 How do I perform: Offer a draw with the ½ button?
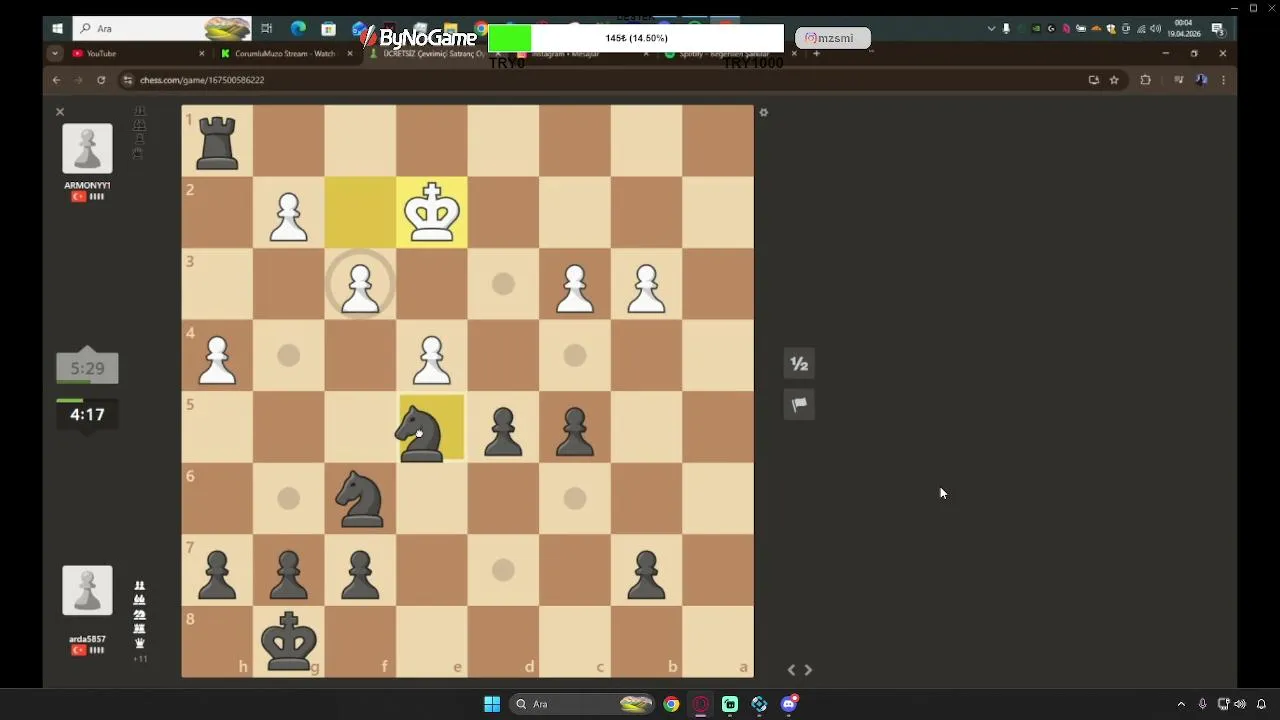pyautogui.click(x=799, y=364)
